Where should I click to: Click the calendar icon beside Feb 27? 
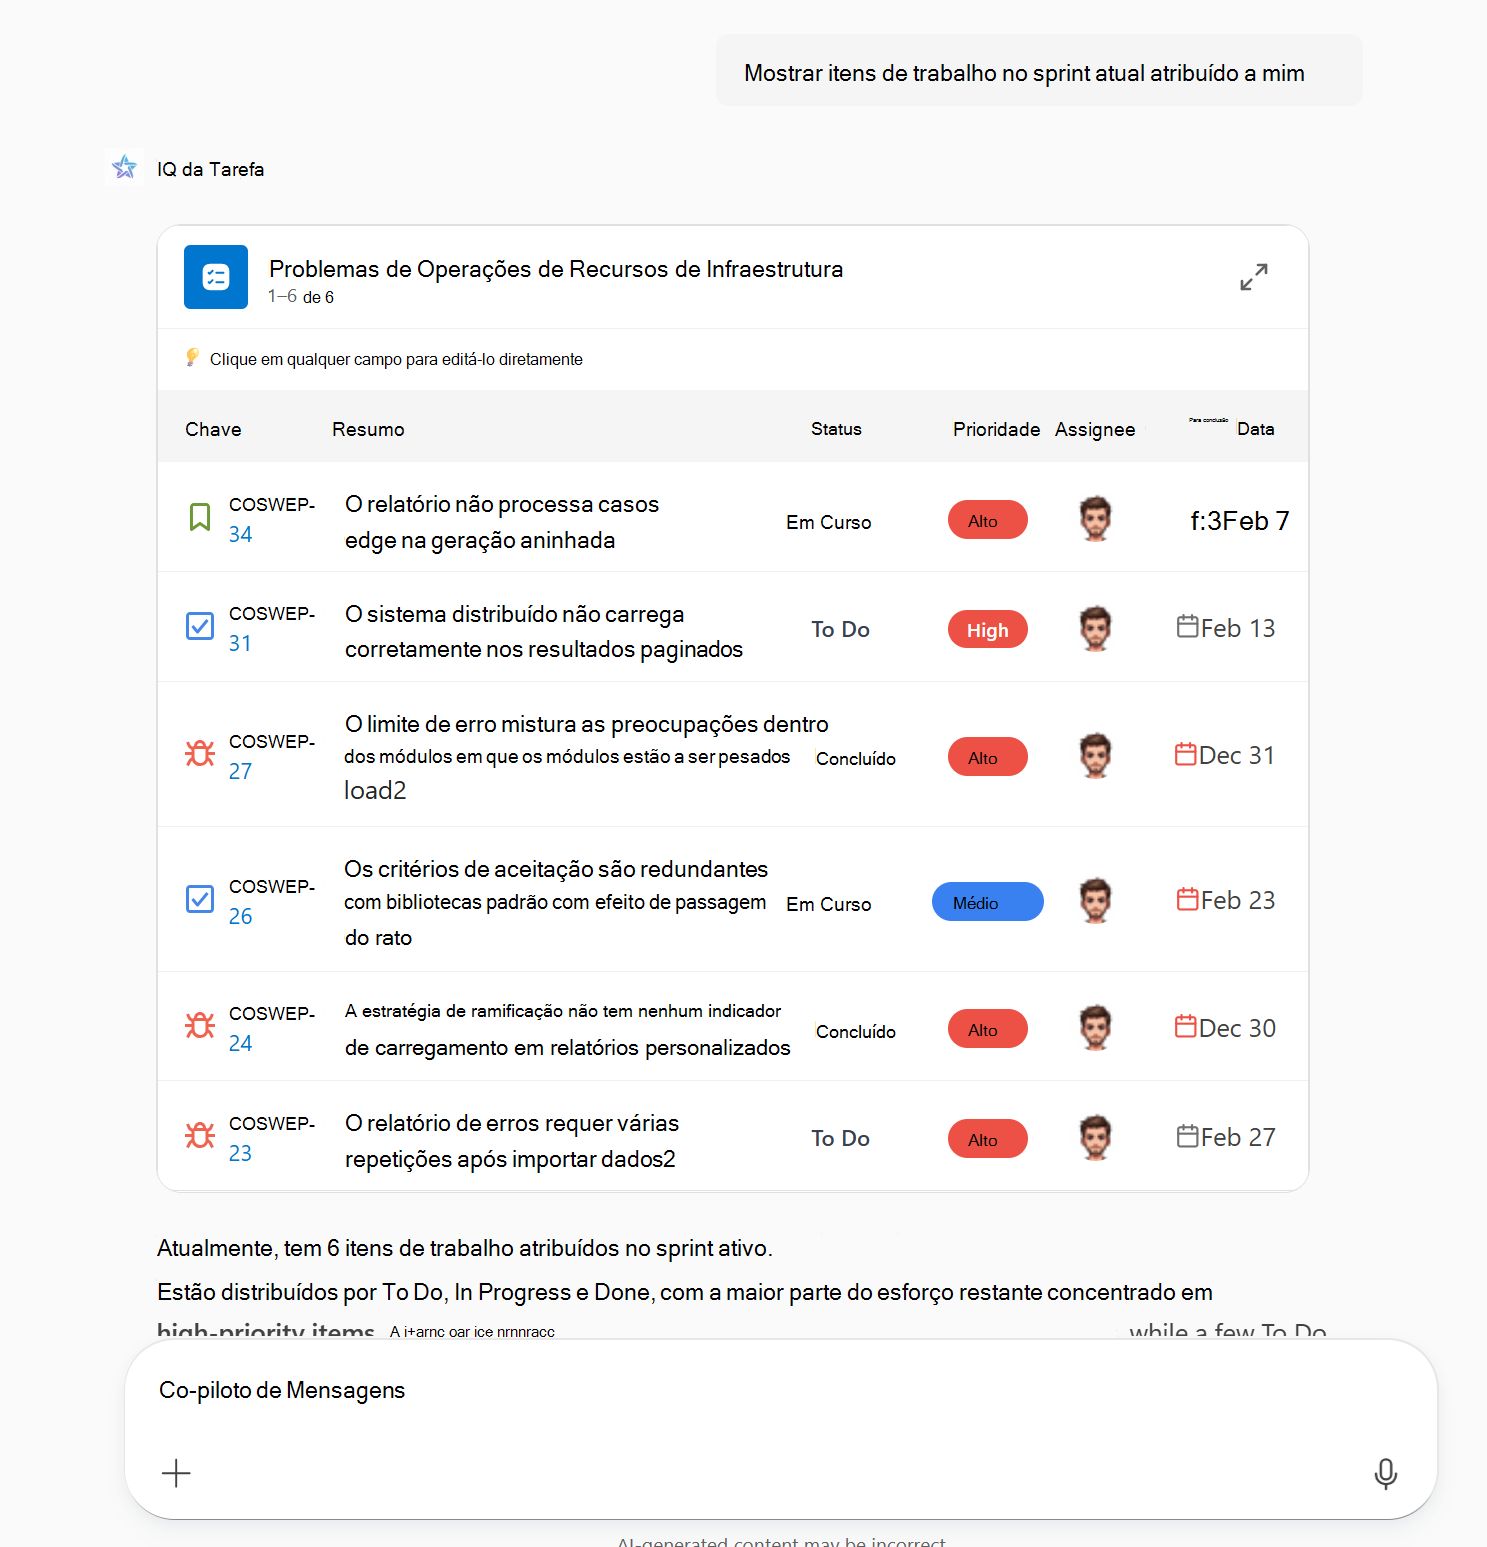pos(1187,1135)
